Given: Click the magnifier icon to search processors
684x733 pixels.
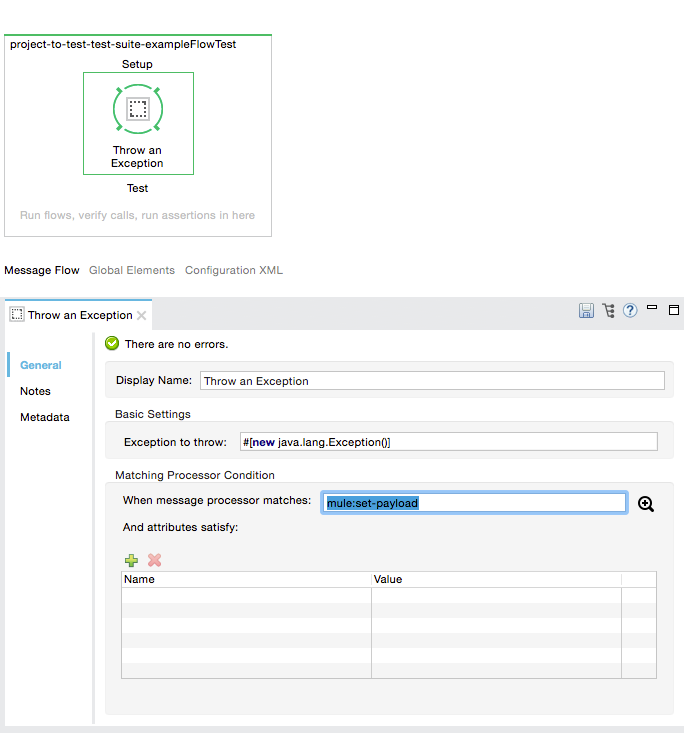Looking at the screenshot, I should click(x=646, y=504).
